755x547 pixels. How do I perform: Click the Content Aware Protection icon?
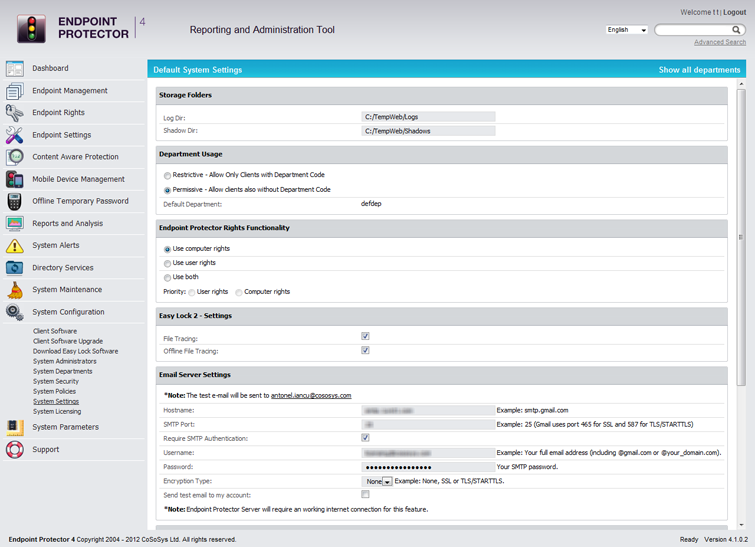(14, 157)
